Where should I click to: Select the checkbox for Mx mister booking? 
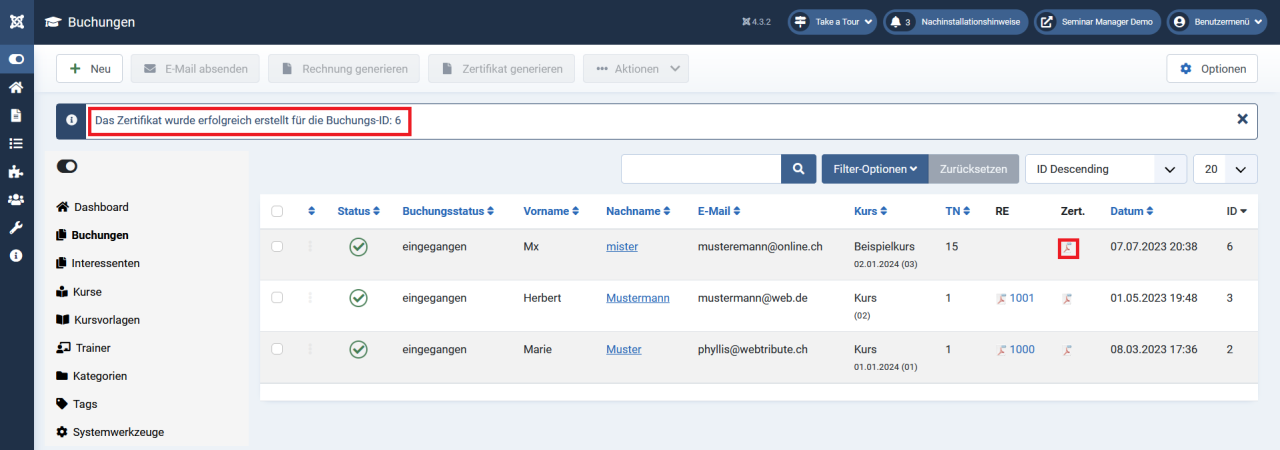(x=277, y=246)
